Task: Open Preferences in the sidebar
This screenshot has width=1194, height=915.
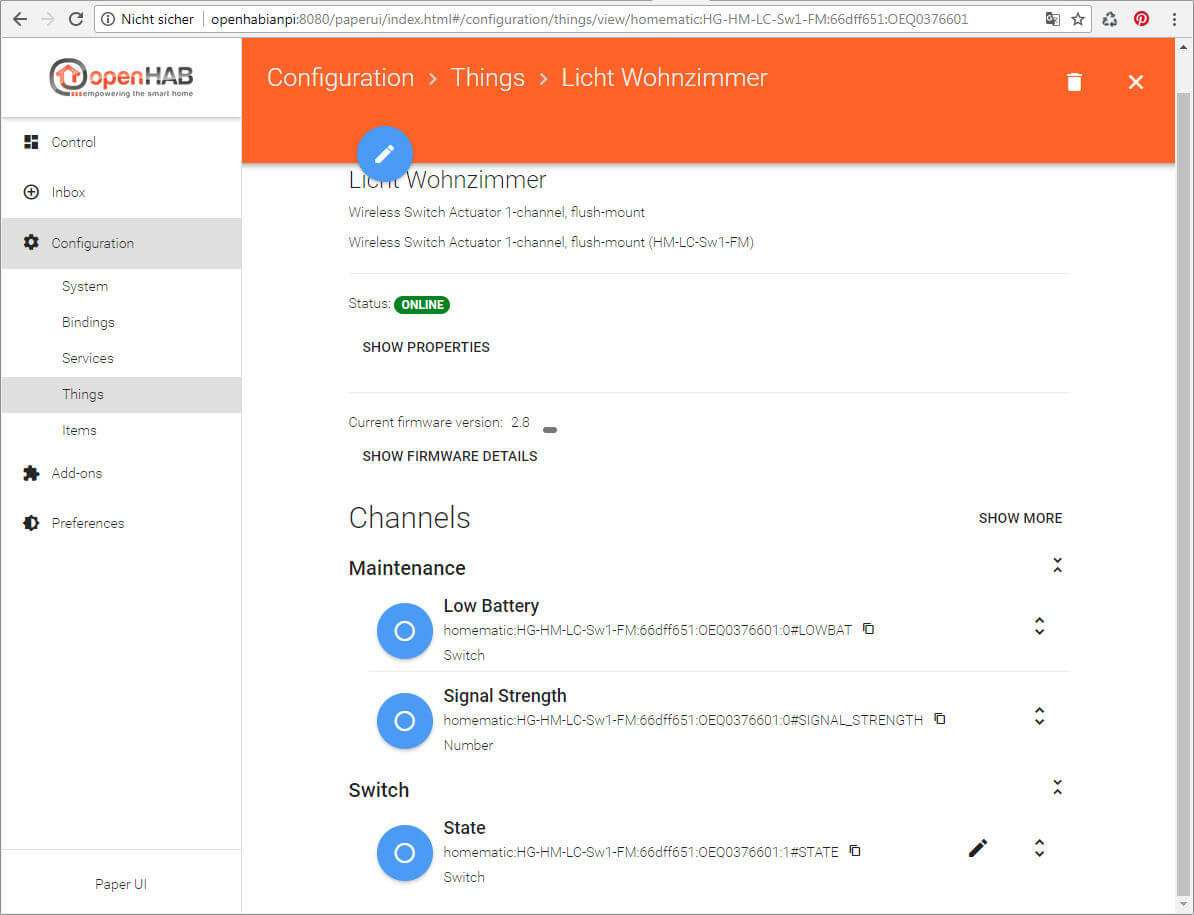Action: pyautogui.click(x=121, y=523)
